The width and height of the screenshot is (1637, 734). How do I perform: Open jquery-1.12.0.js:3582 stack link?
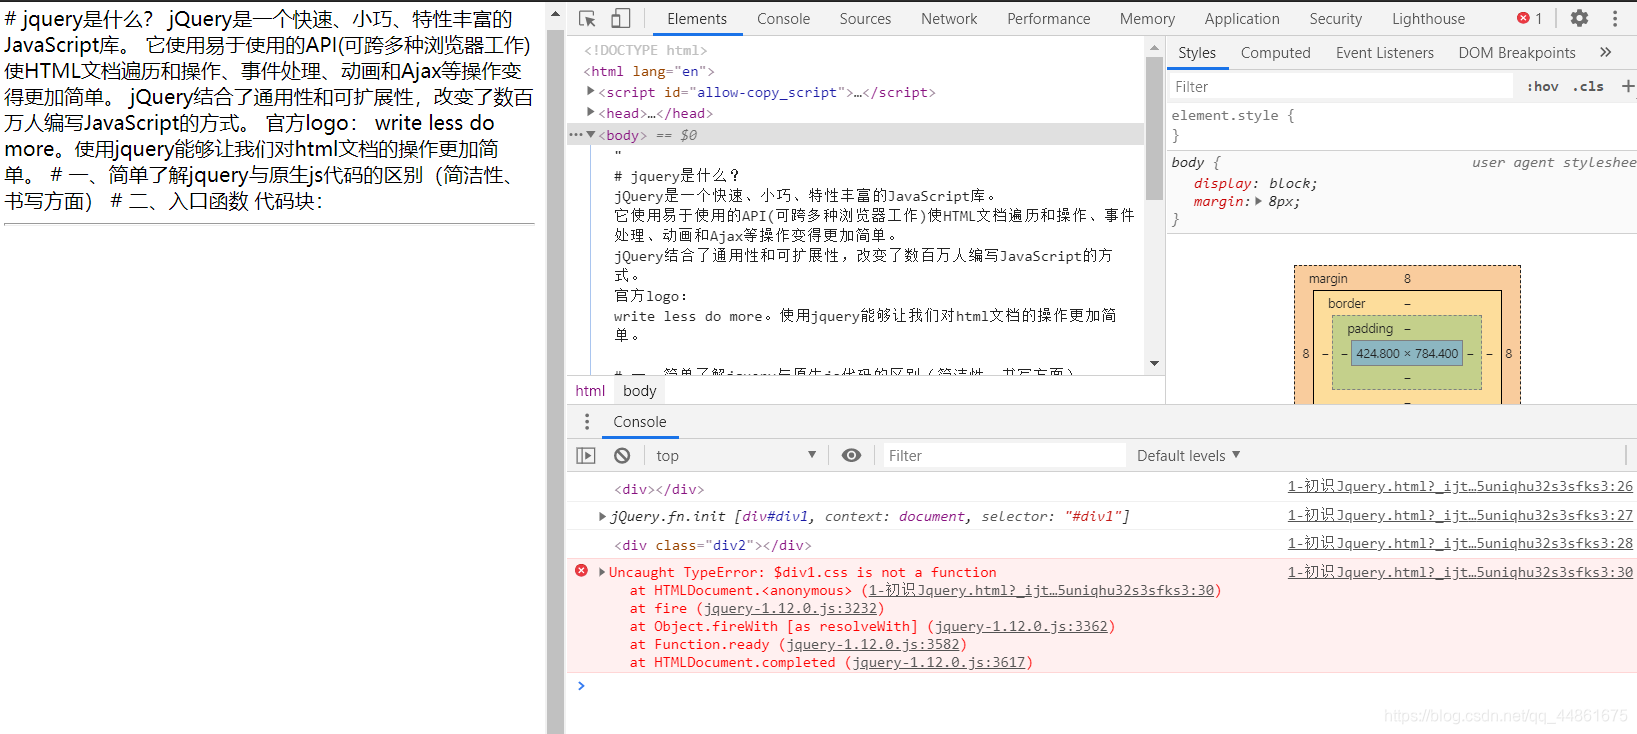[x=873, y=644]
